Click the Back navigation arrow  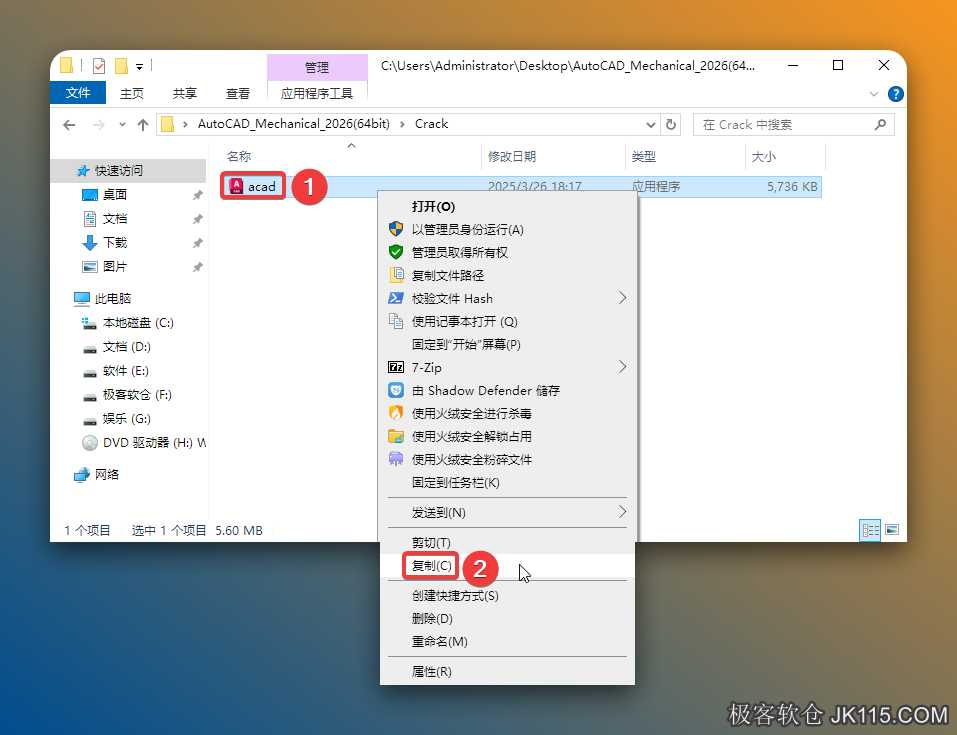pyautogui.click(x=69, y=125)
